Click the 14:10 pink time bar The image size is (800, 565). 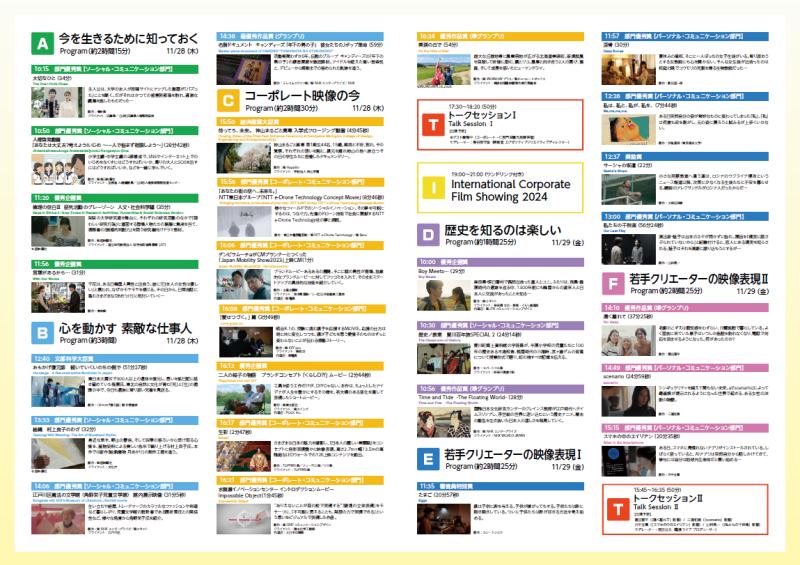click(685, 308)
